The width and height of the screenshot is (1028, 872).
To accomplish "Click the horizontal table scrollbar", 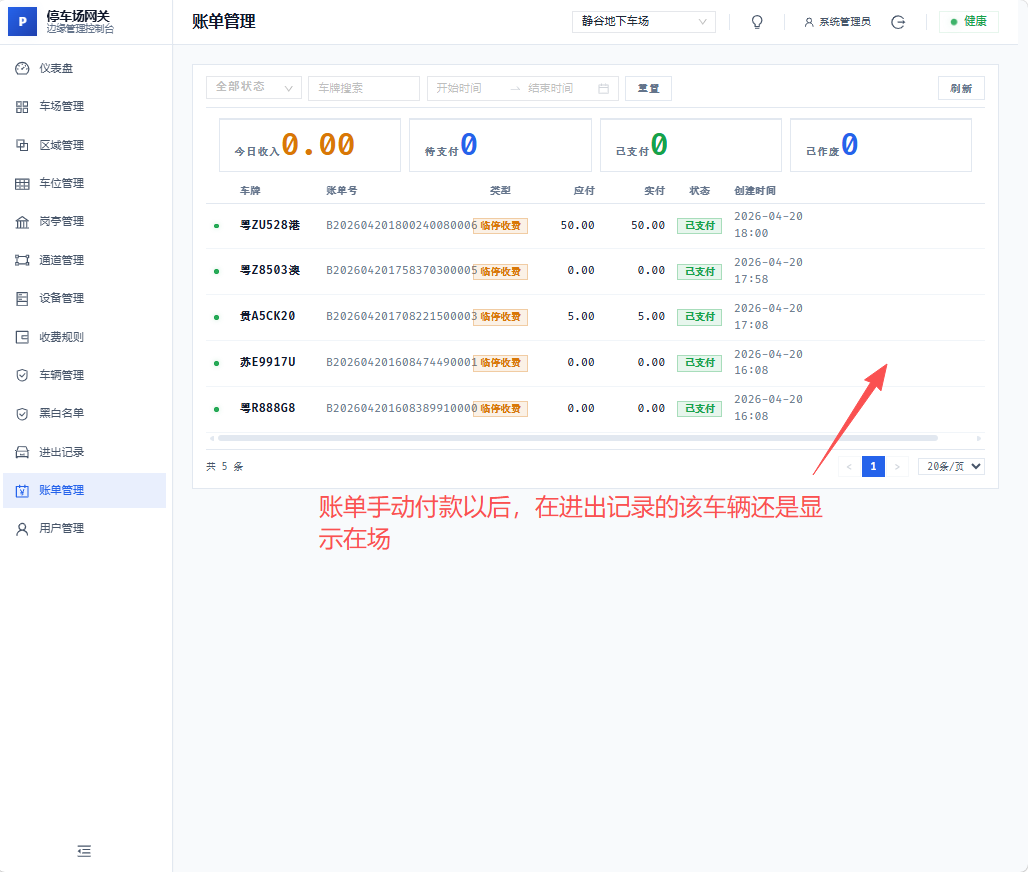I will click(x=577, y=438).
